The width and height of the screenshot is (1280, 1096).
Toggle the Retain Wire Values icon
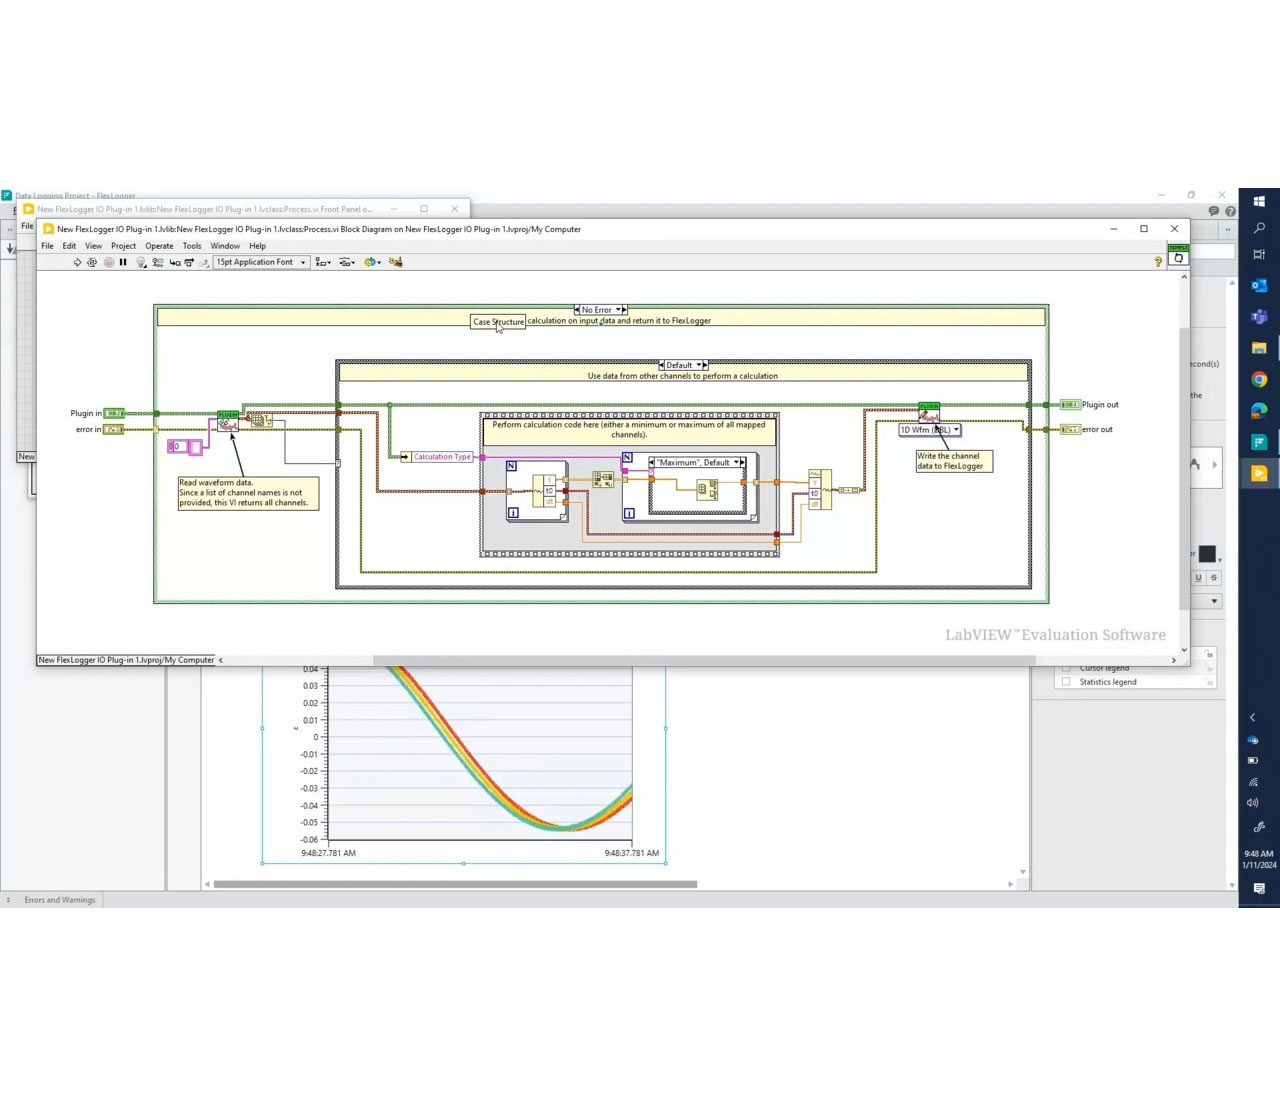(x=158, y=262)
